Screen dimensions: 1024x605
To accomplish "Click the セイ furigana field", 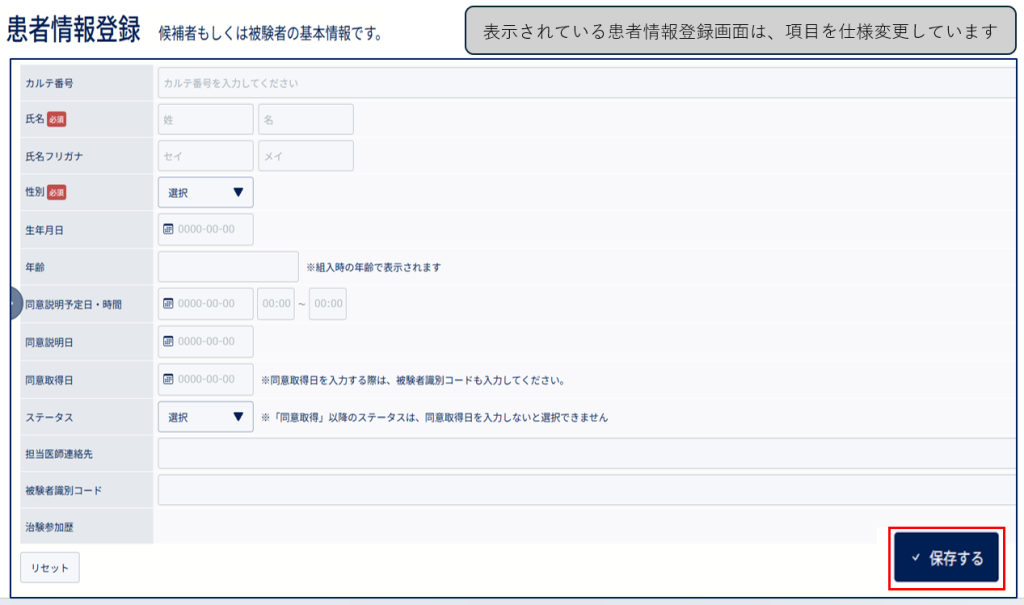I will [x=206, y=156].
